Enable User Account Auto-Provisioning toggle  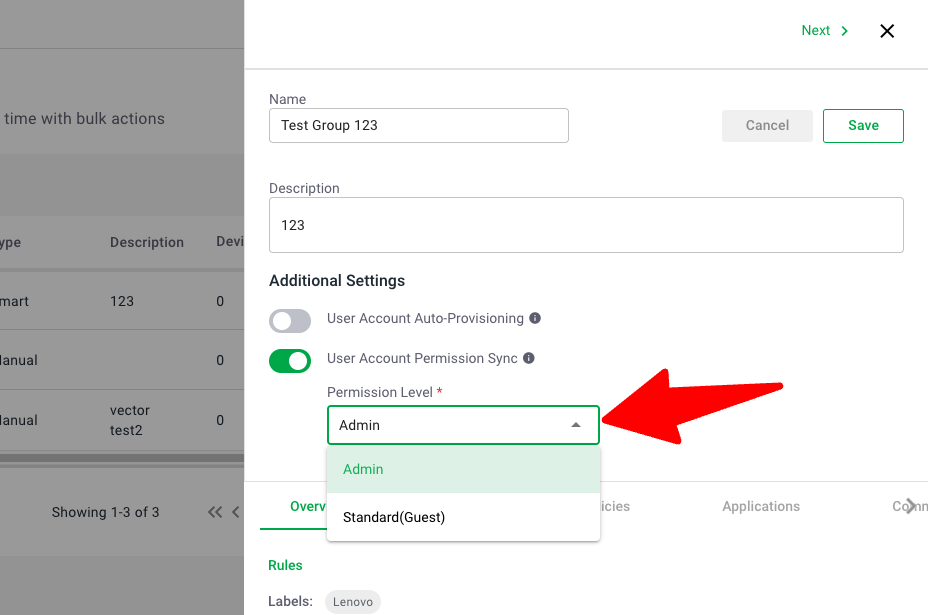tap(290, 320)
